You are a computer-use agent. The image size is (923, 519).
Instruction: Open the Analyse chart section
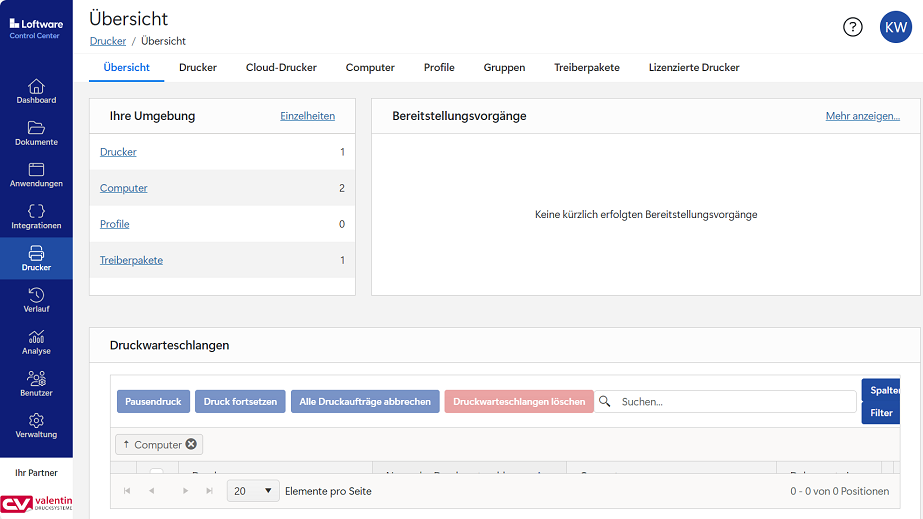click(36, 342)
